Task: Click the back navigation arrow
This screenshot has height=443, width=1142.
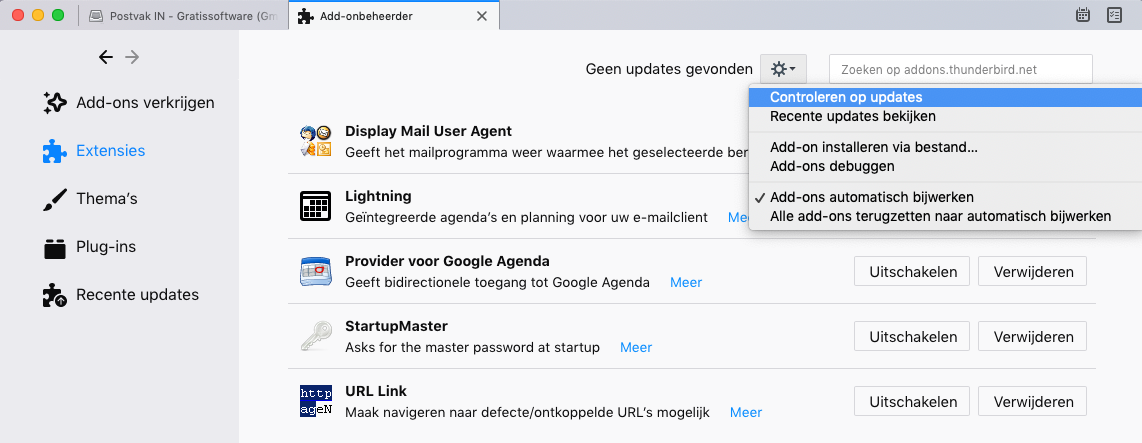Action: click(106, 57)
